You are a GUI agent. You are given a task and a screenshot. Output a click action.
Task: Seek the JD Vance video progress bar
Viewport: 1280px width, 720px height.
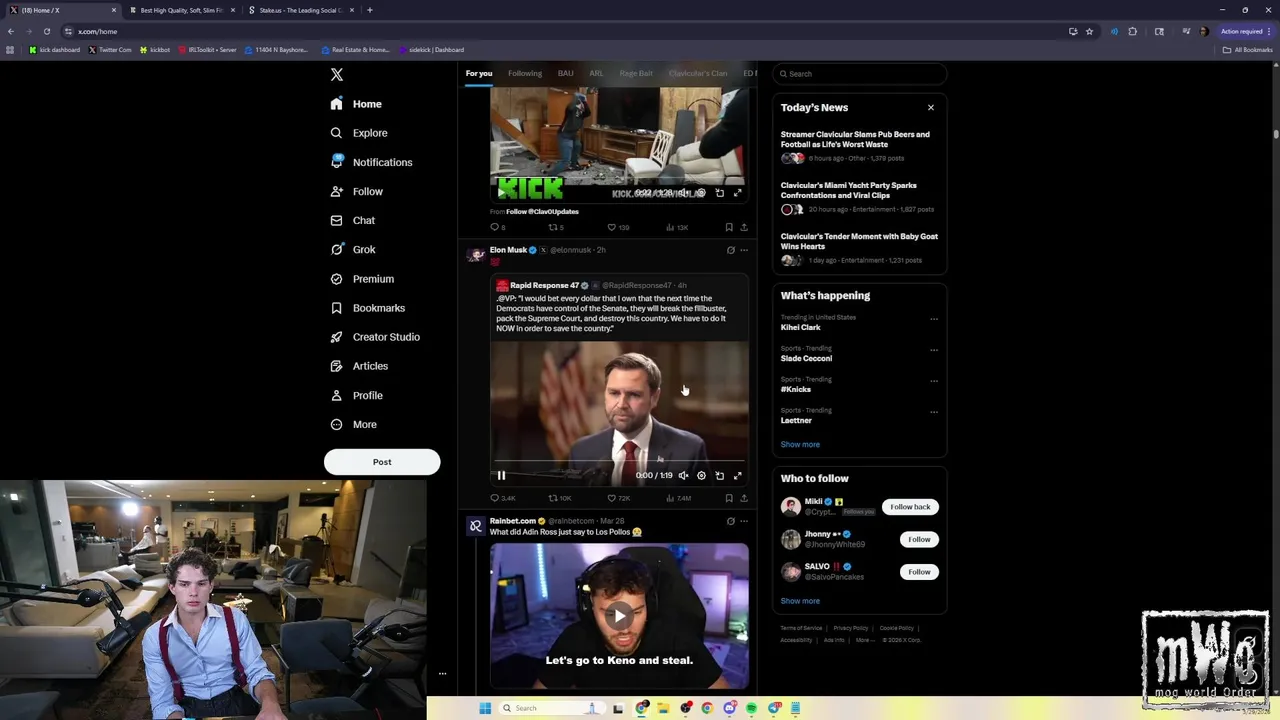pos(619,461)
